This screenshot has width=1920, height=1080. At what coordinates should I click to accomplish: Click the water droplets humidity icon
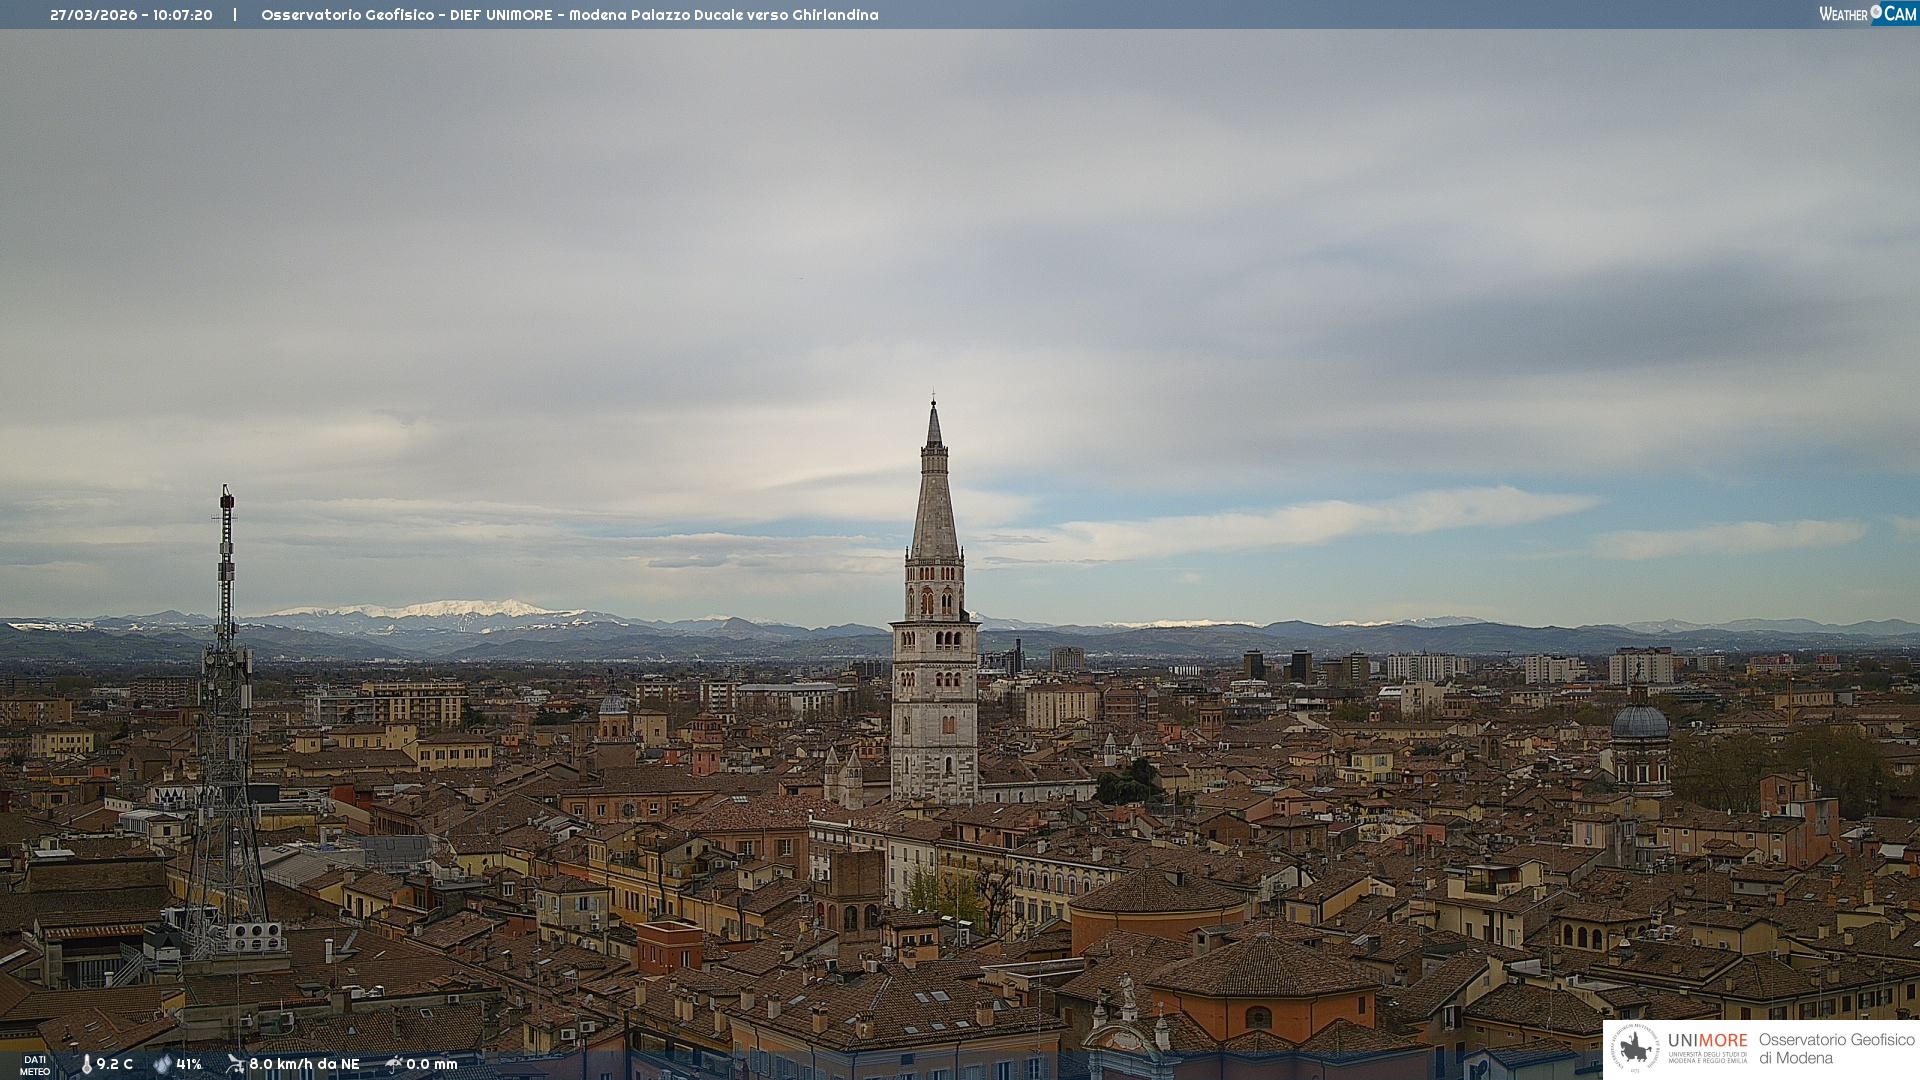tap(162, 1064)
